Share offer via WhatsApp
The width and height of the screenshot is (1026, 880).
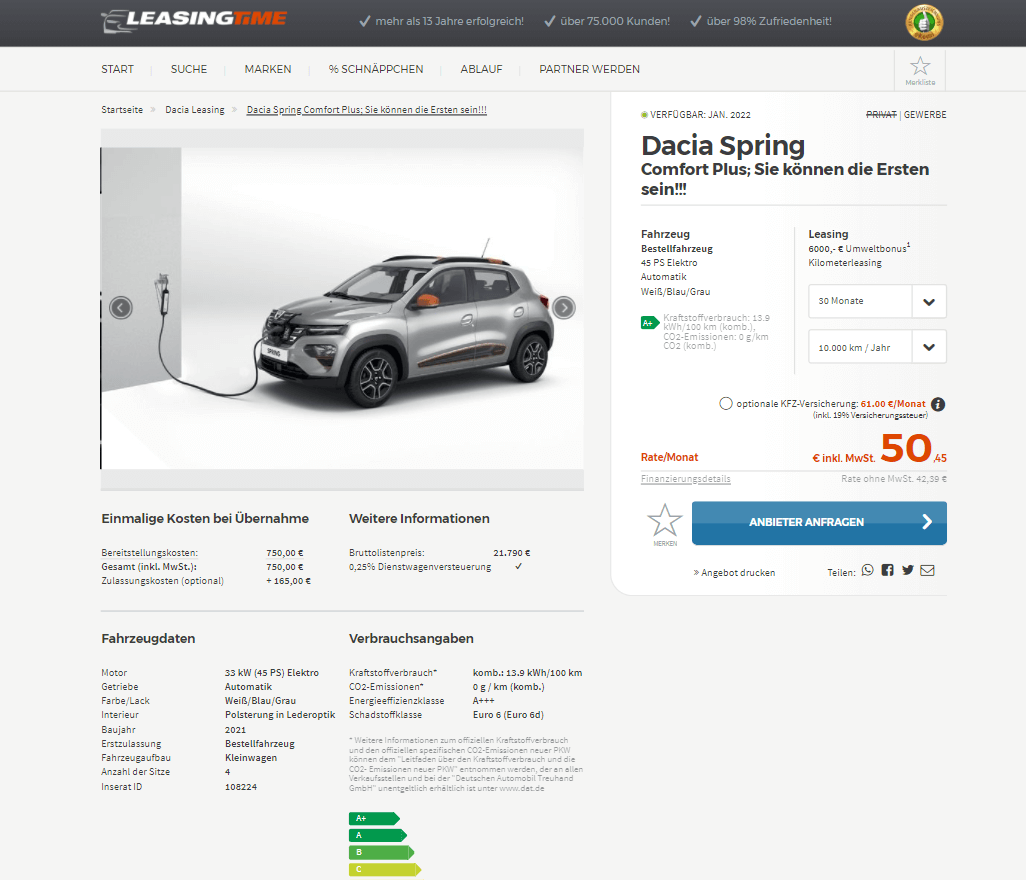[868, 571]
